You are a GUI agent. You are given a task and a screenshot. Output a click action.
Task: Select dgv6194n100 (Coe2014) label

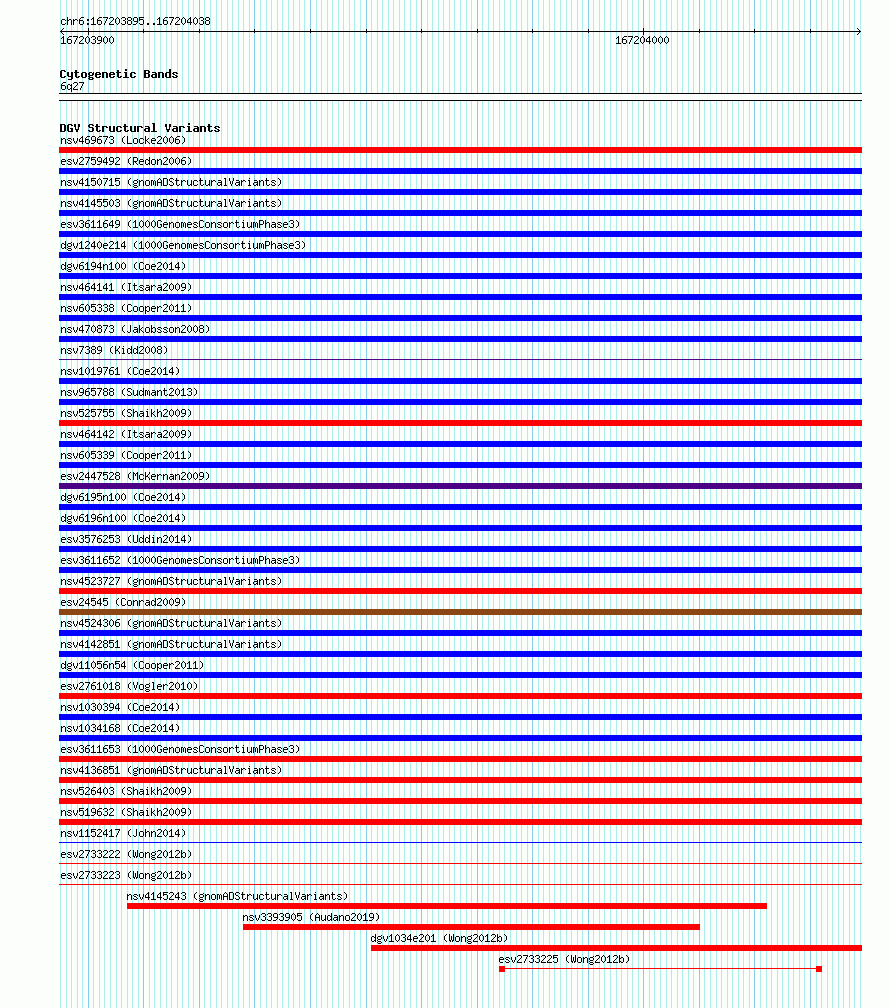click(x=123, y=266)
